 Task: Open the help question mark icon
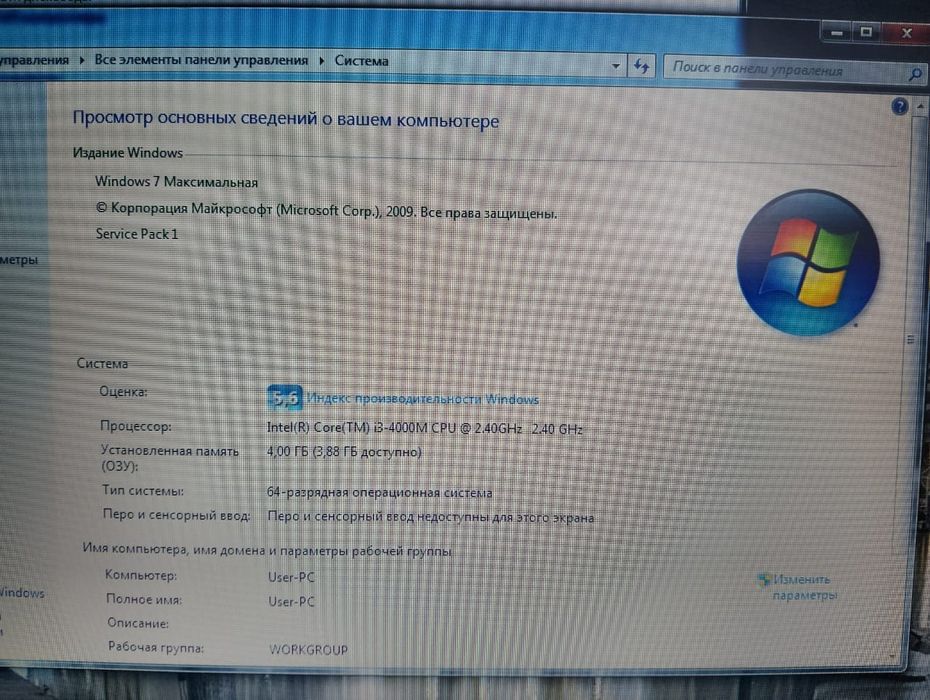click(900, 107)
